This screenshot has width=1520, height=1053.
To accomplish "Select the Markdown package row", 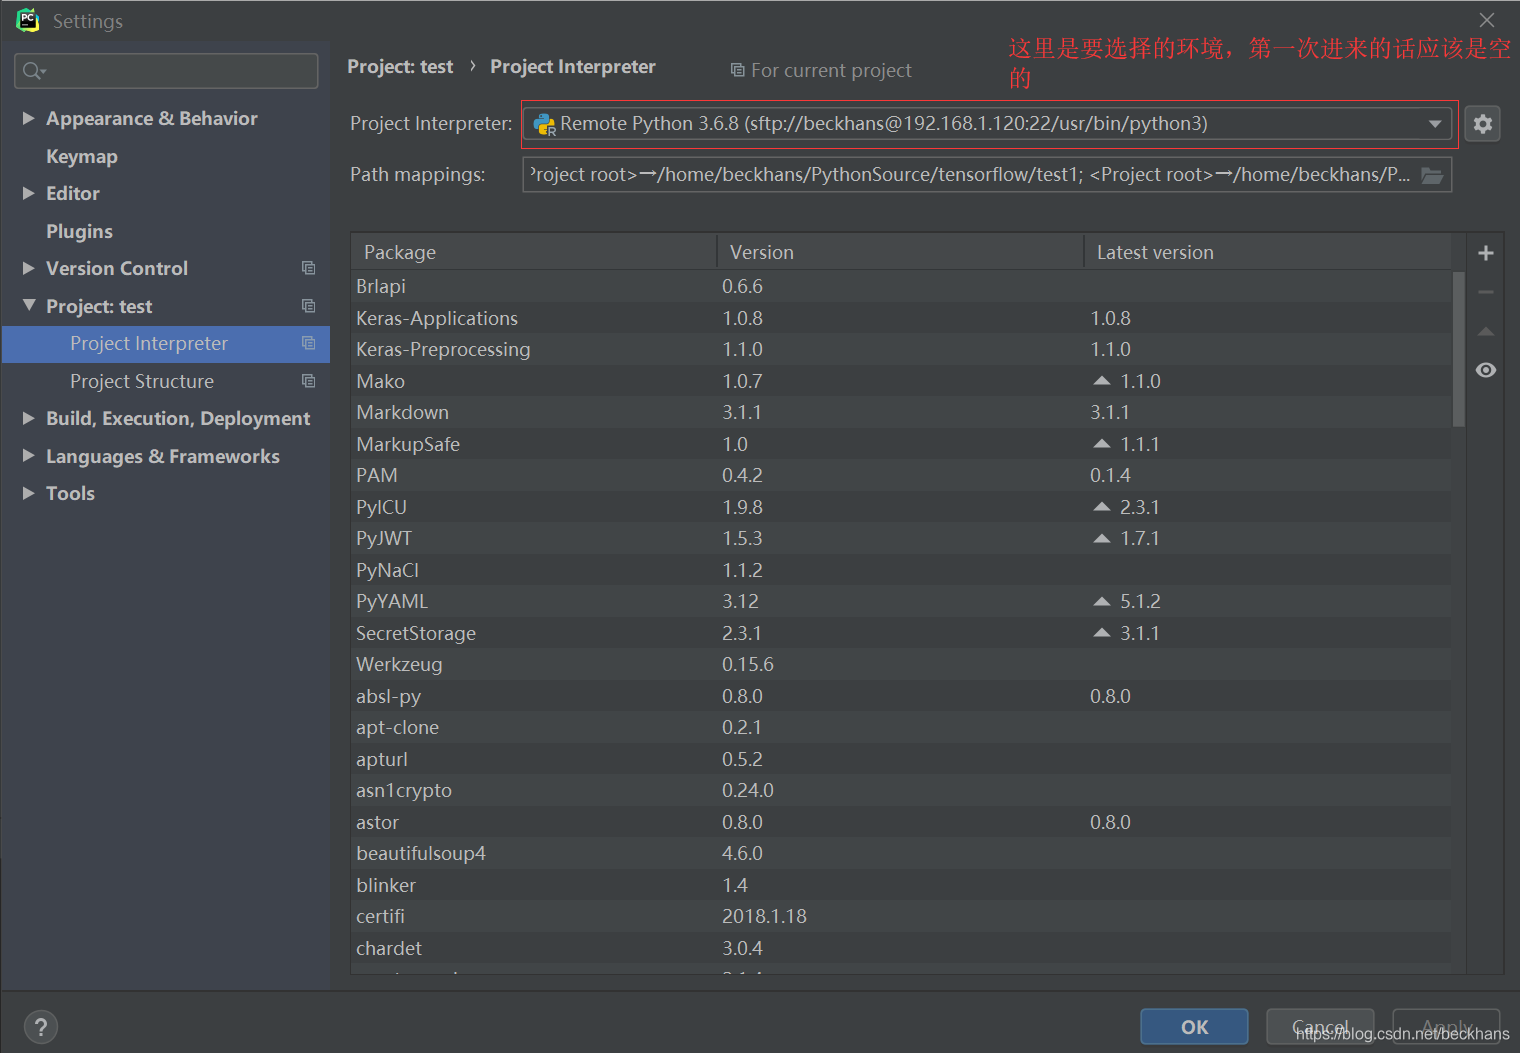I will tap(901, 412).
